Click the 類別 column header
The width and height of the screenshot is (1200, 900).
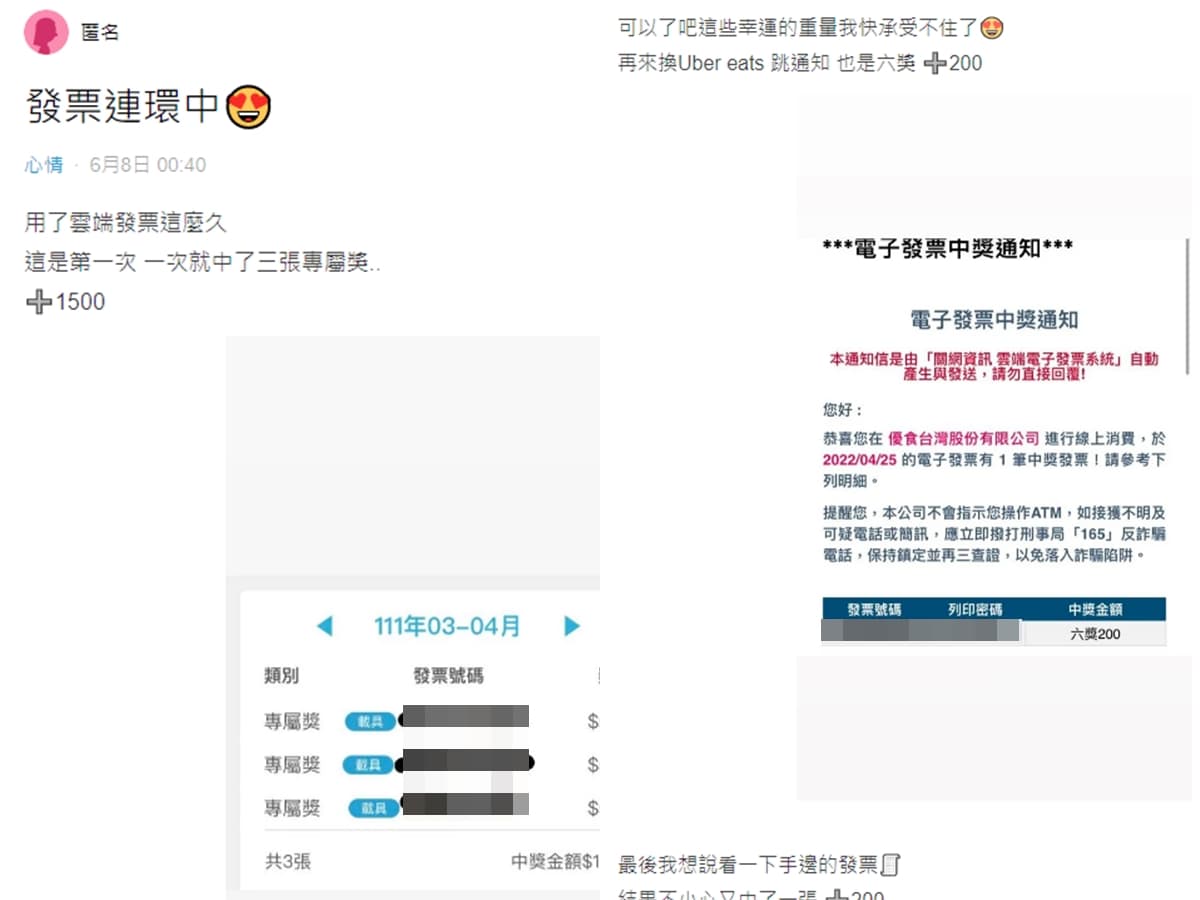click(x=282, y=676)
